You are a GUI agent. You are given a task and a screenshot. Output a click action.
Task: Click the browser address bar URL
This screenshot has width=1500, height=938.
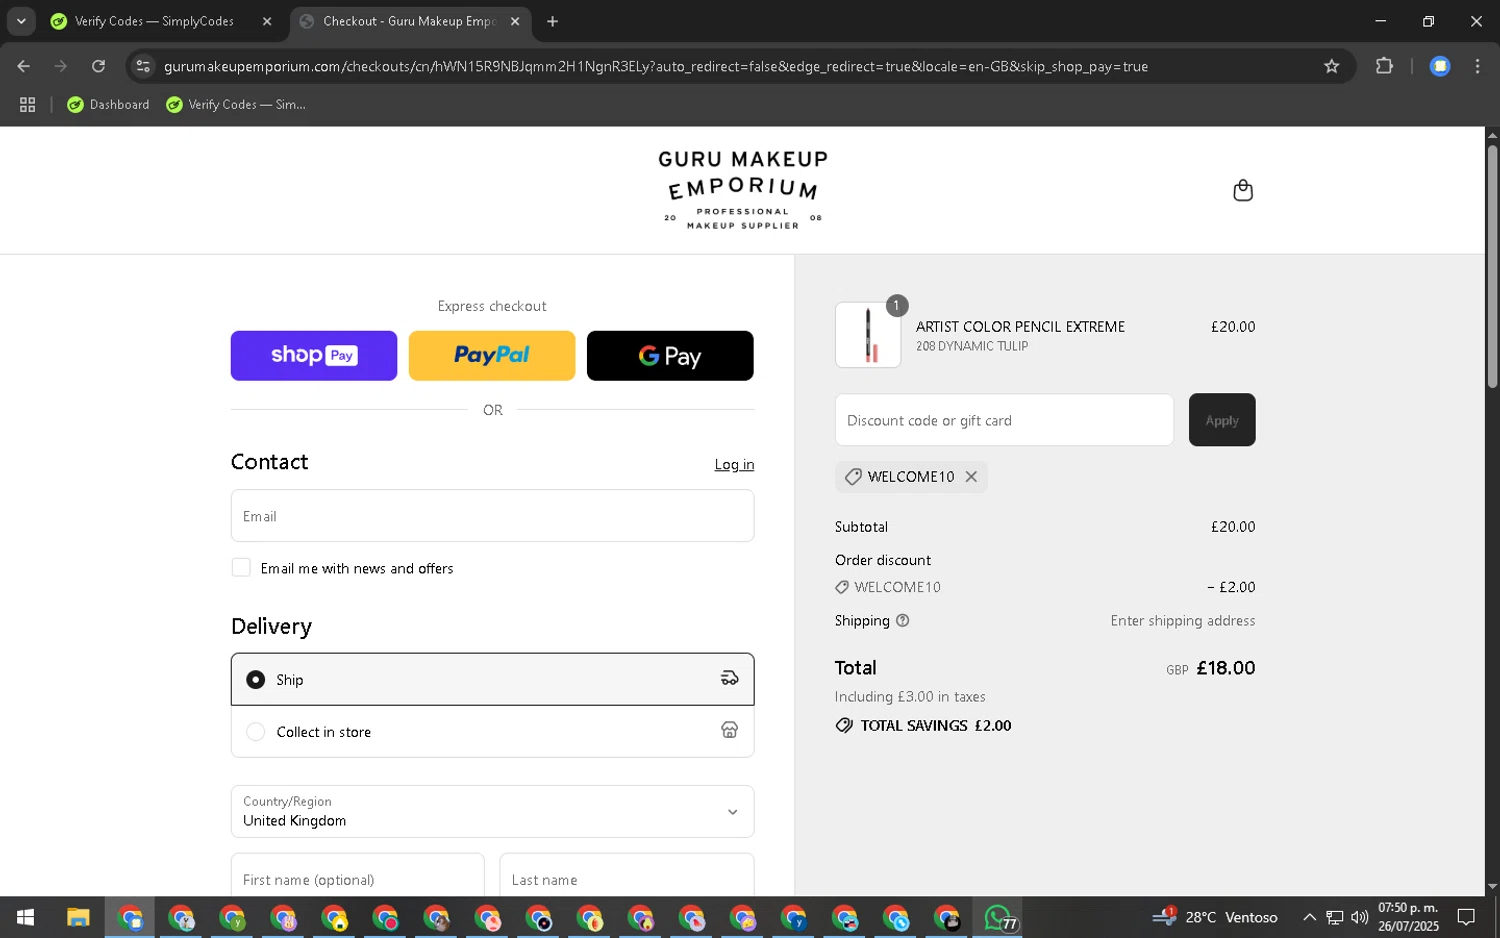[655, 66]
